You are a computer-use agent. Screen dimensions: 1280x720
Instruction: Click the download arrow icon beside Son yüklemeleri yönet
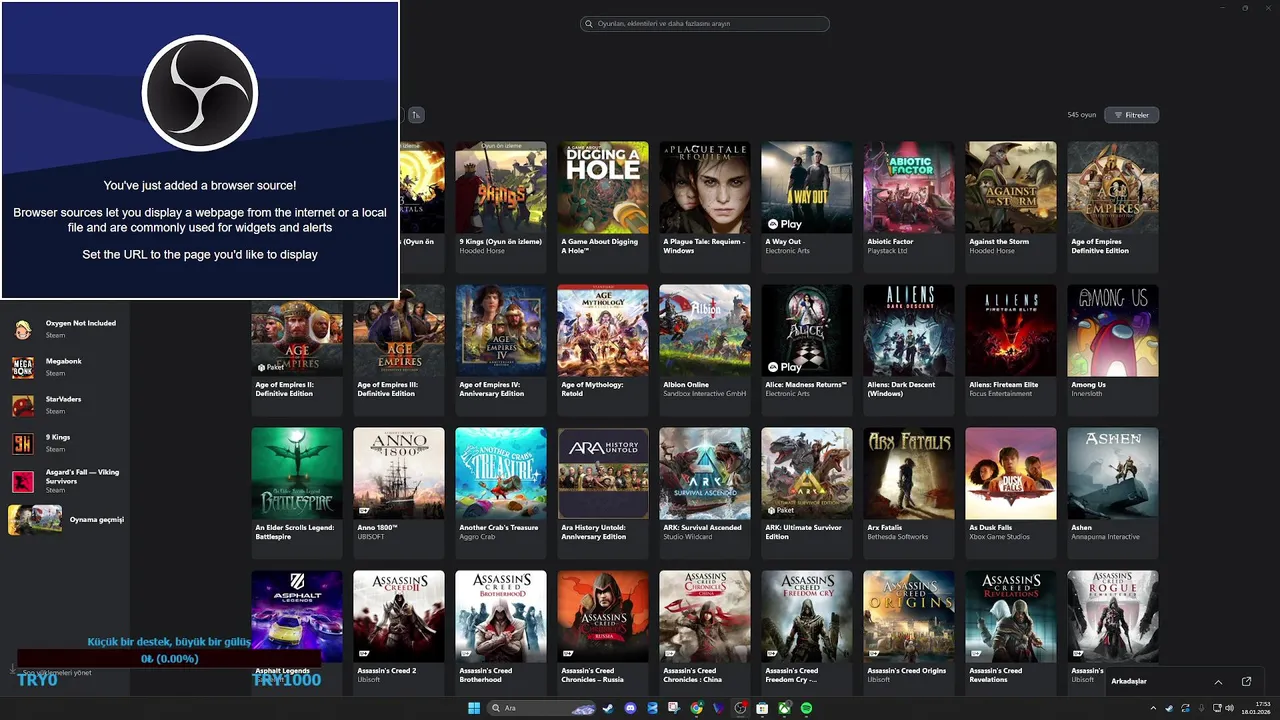13,671
